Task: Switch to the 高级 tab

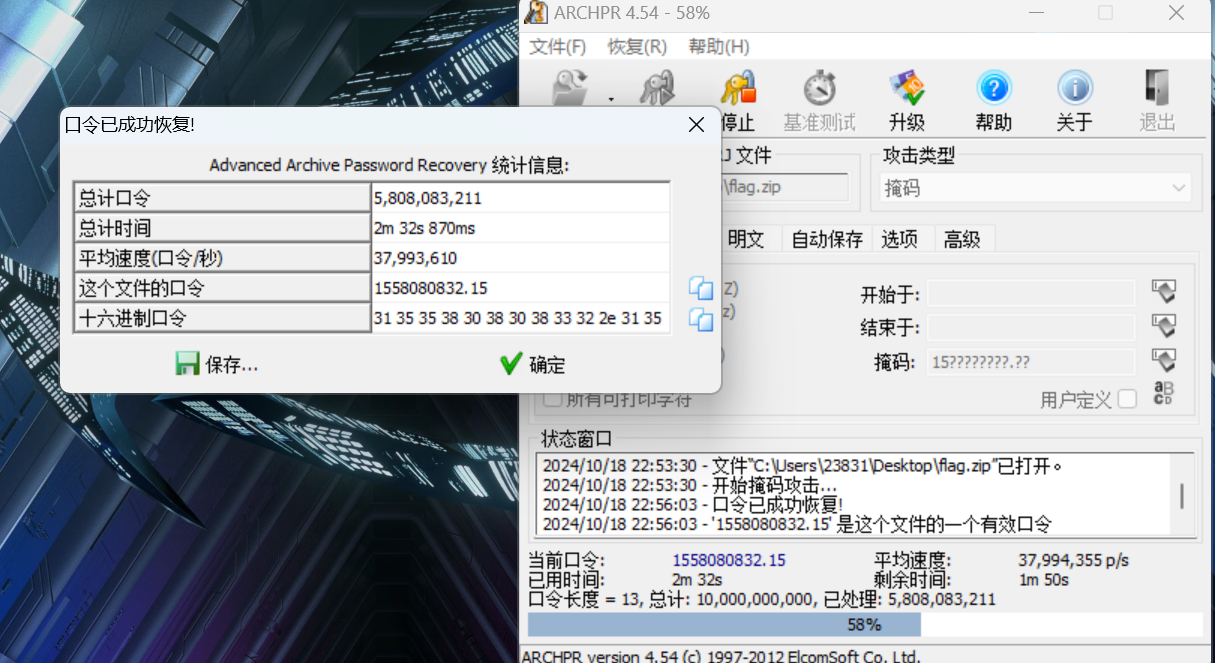Action: pyautogui.click(x=962, y=239)
